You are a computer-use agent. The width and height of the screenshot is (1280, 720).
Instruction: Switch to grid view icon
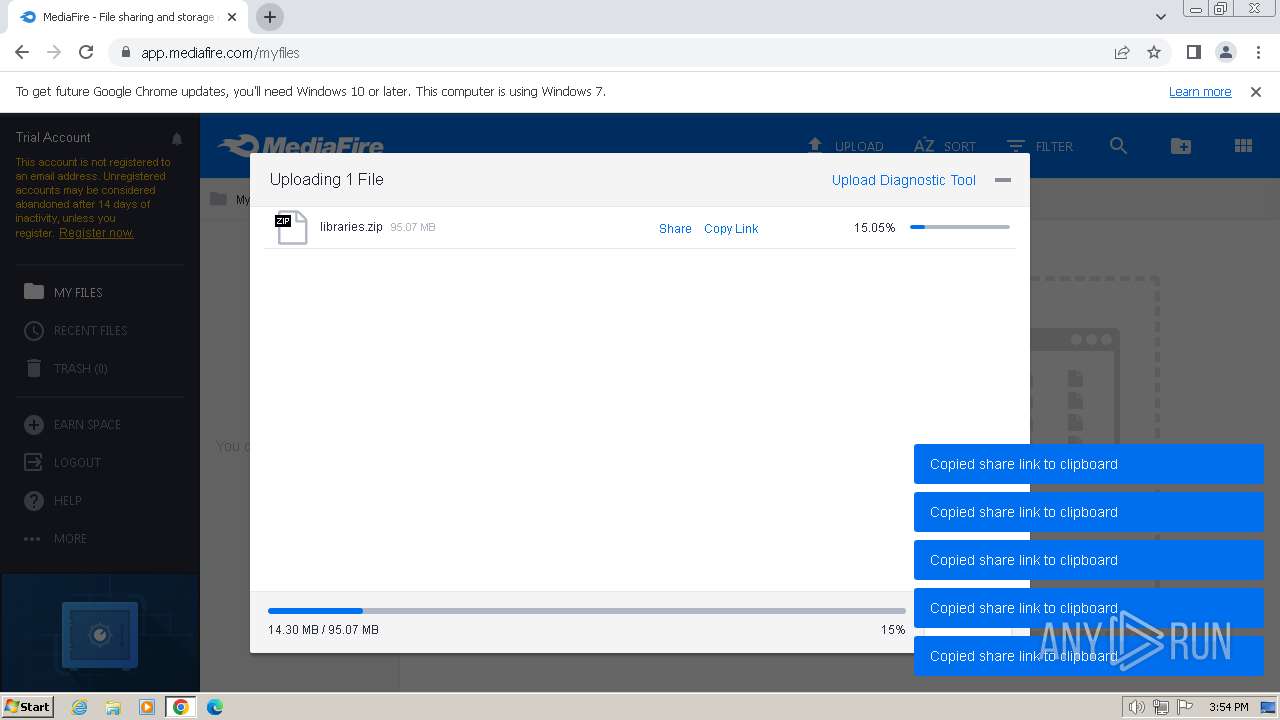coord(1243,146)
